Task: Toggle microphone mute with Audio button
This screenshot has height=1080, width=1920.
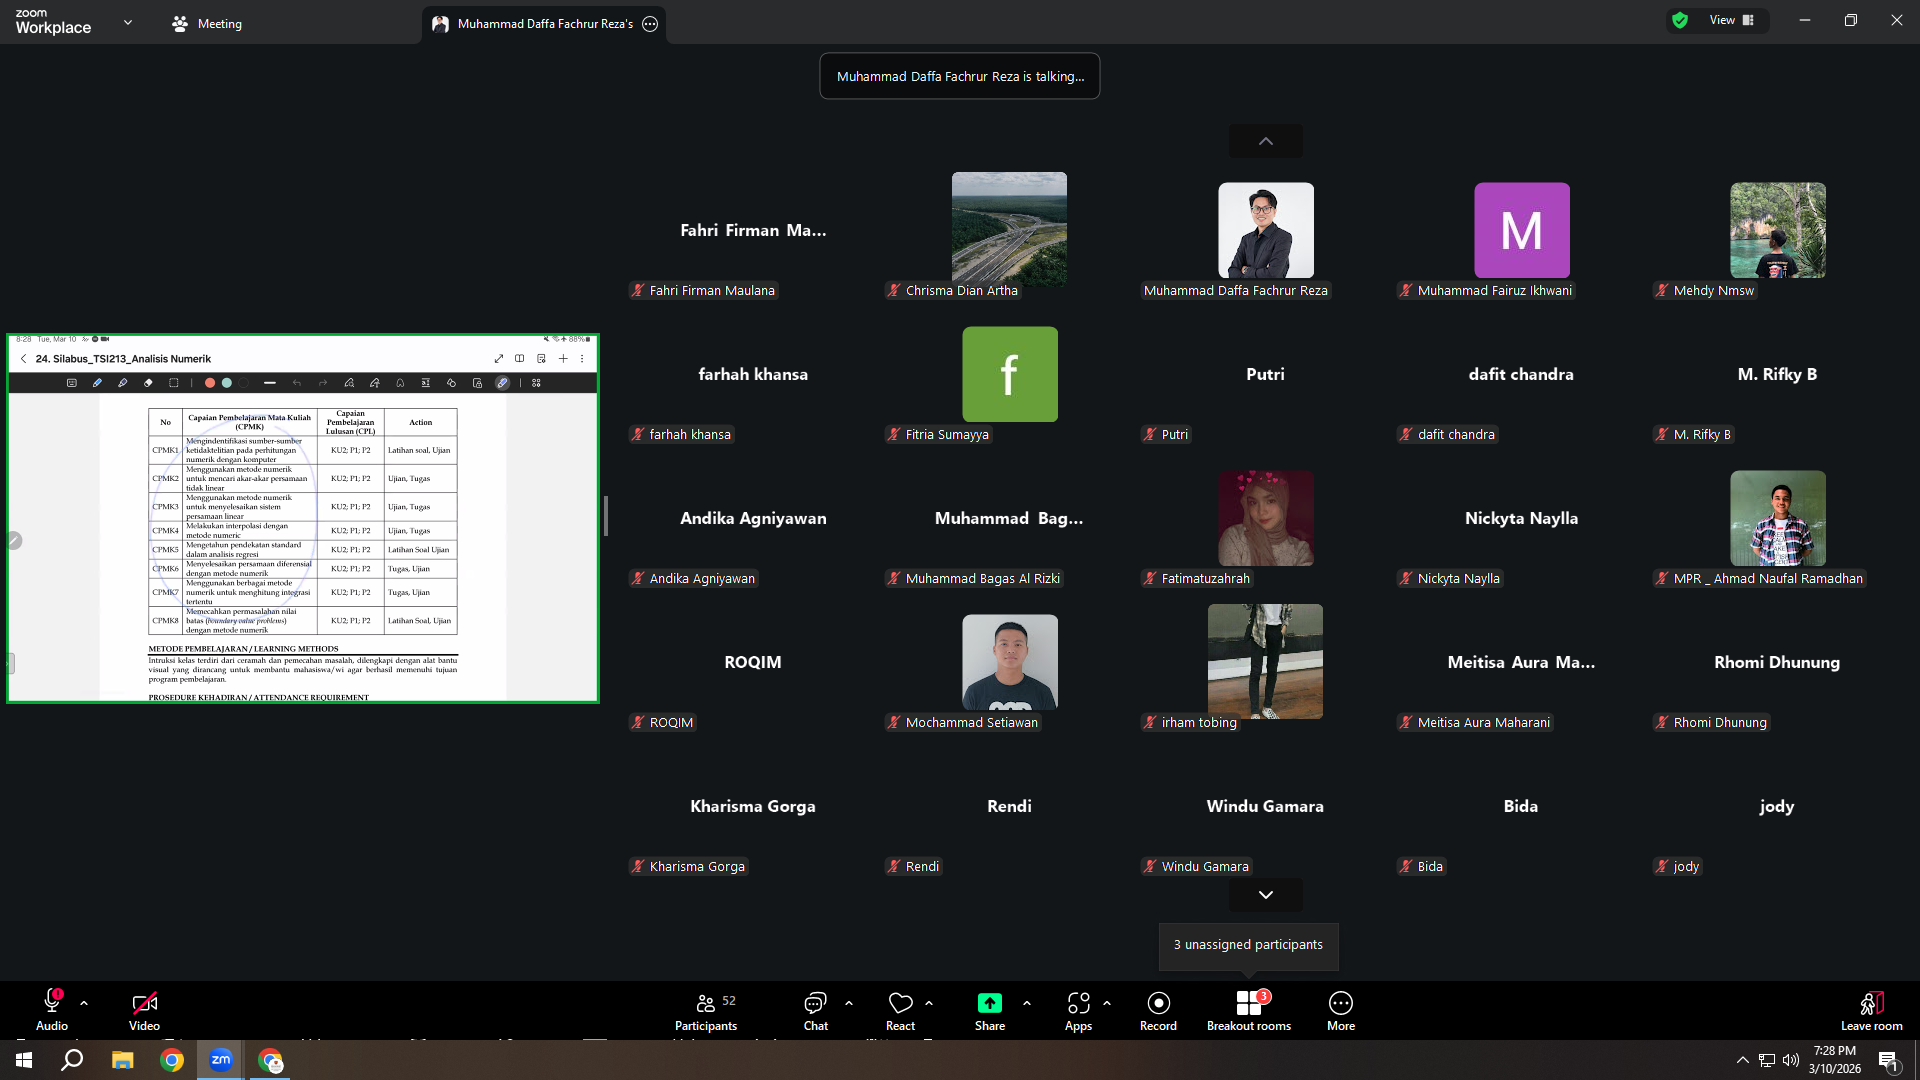Action: point(52,1011)
